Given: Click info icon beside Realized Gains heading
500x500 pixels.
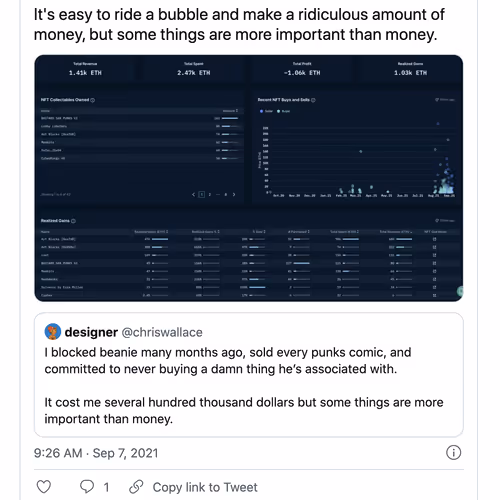Looking at the screenshot, I should [x=73, y=221].
